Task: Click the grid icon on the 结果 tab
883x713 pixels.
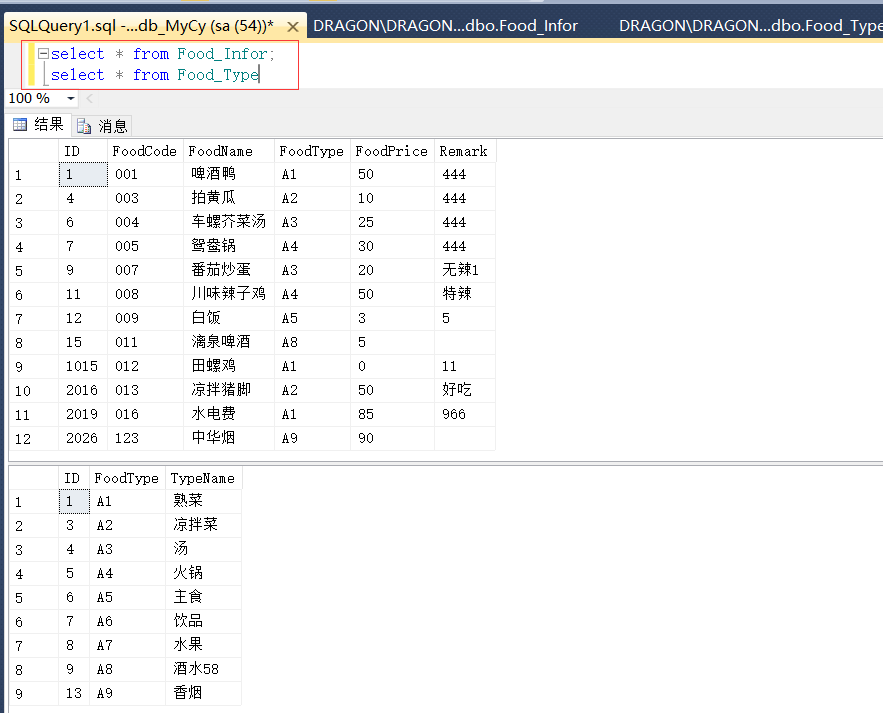Action: pyautogui.click(x=21, y=125)
